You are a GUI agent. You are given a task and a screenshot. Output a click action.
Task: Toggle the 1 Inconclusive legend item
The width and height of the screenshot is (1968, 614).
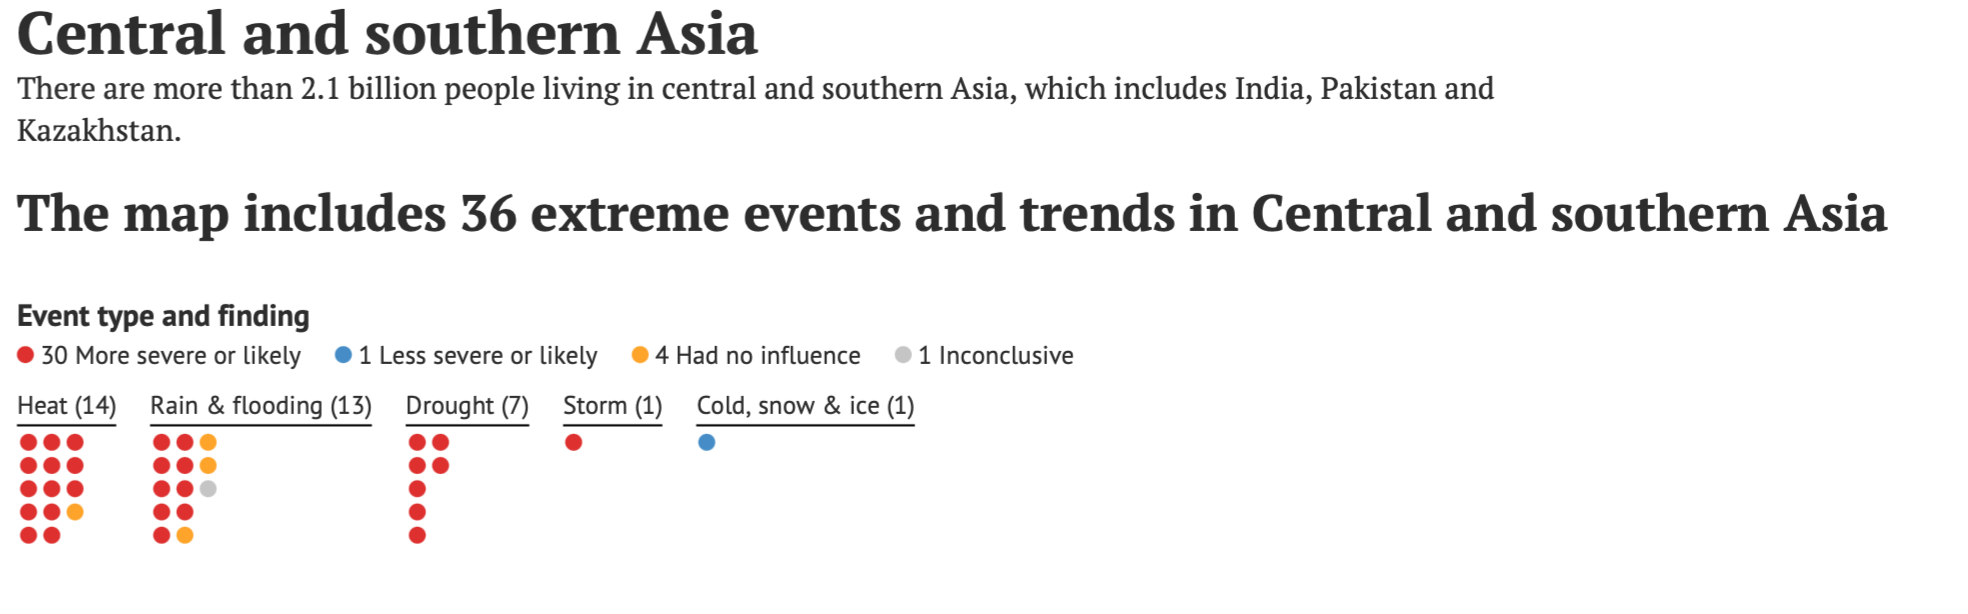click(984, 355)
